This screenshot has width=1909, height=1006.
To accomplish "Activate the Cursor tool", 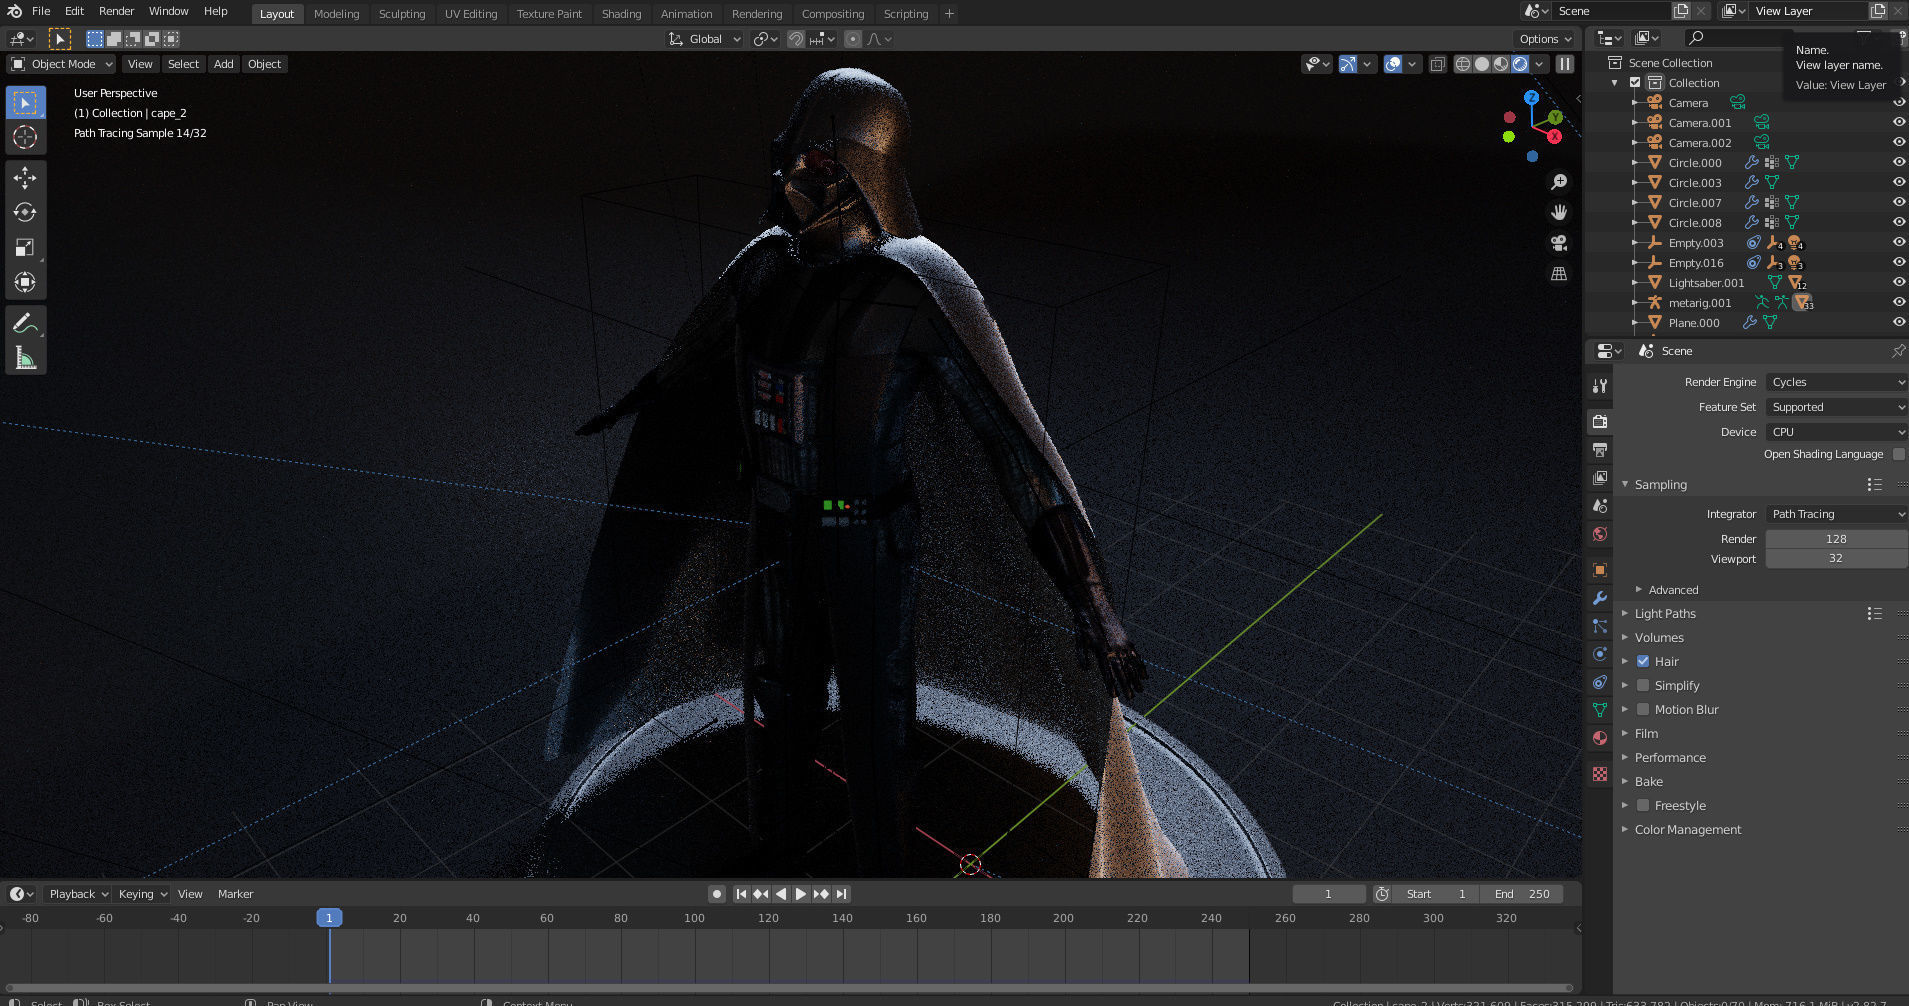I will pyautogui.click(x=26, y=137).
